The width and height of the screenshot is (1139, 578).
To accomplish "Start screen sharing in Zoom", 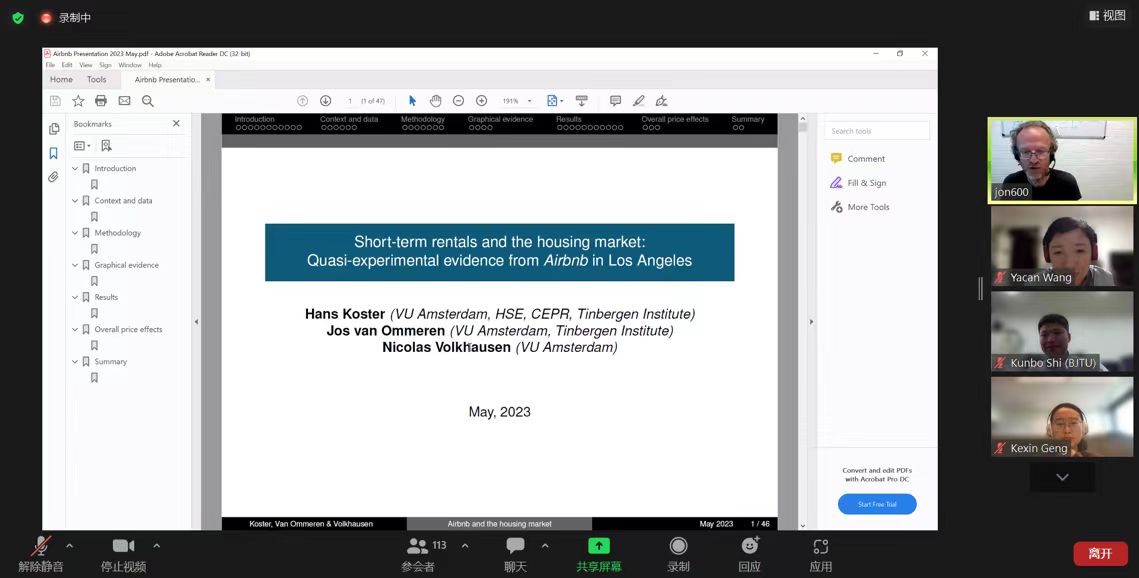I will [x=599, y=554].
